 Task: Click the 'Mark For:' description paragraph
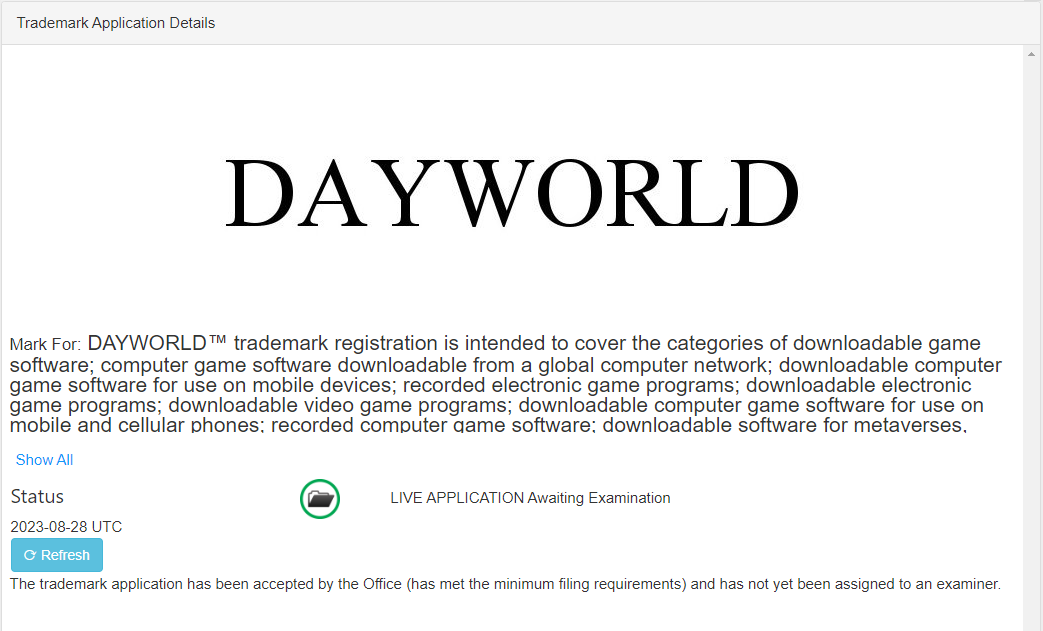click(x=506, y=384)
